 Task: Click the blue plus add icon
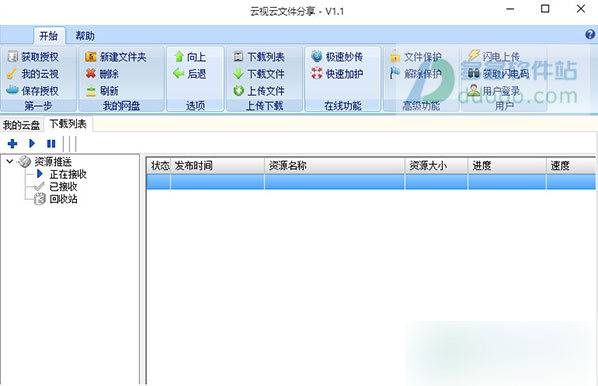point(12,143)
